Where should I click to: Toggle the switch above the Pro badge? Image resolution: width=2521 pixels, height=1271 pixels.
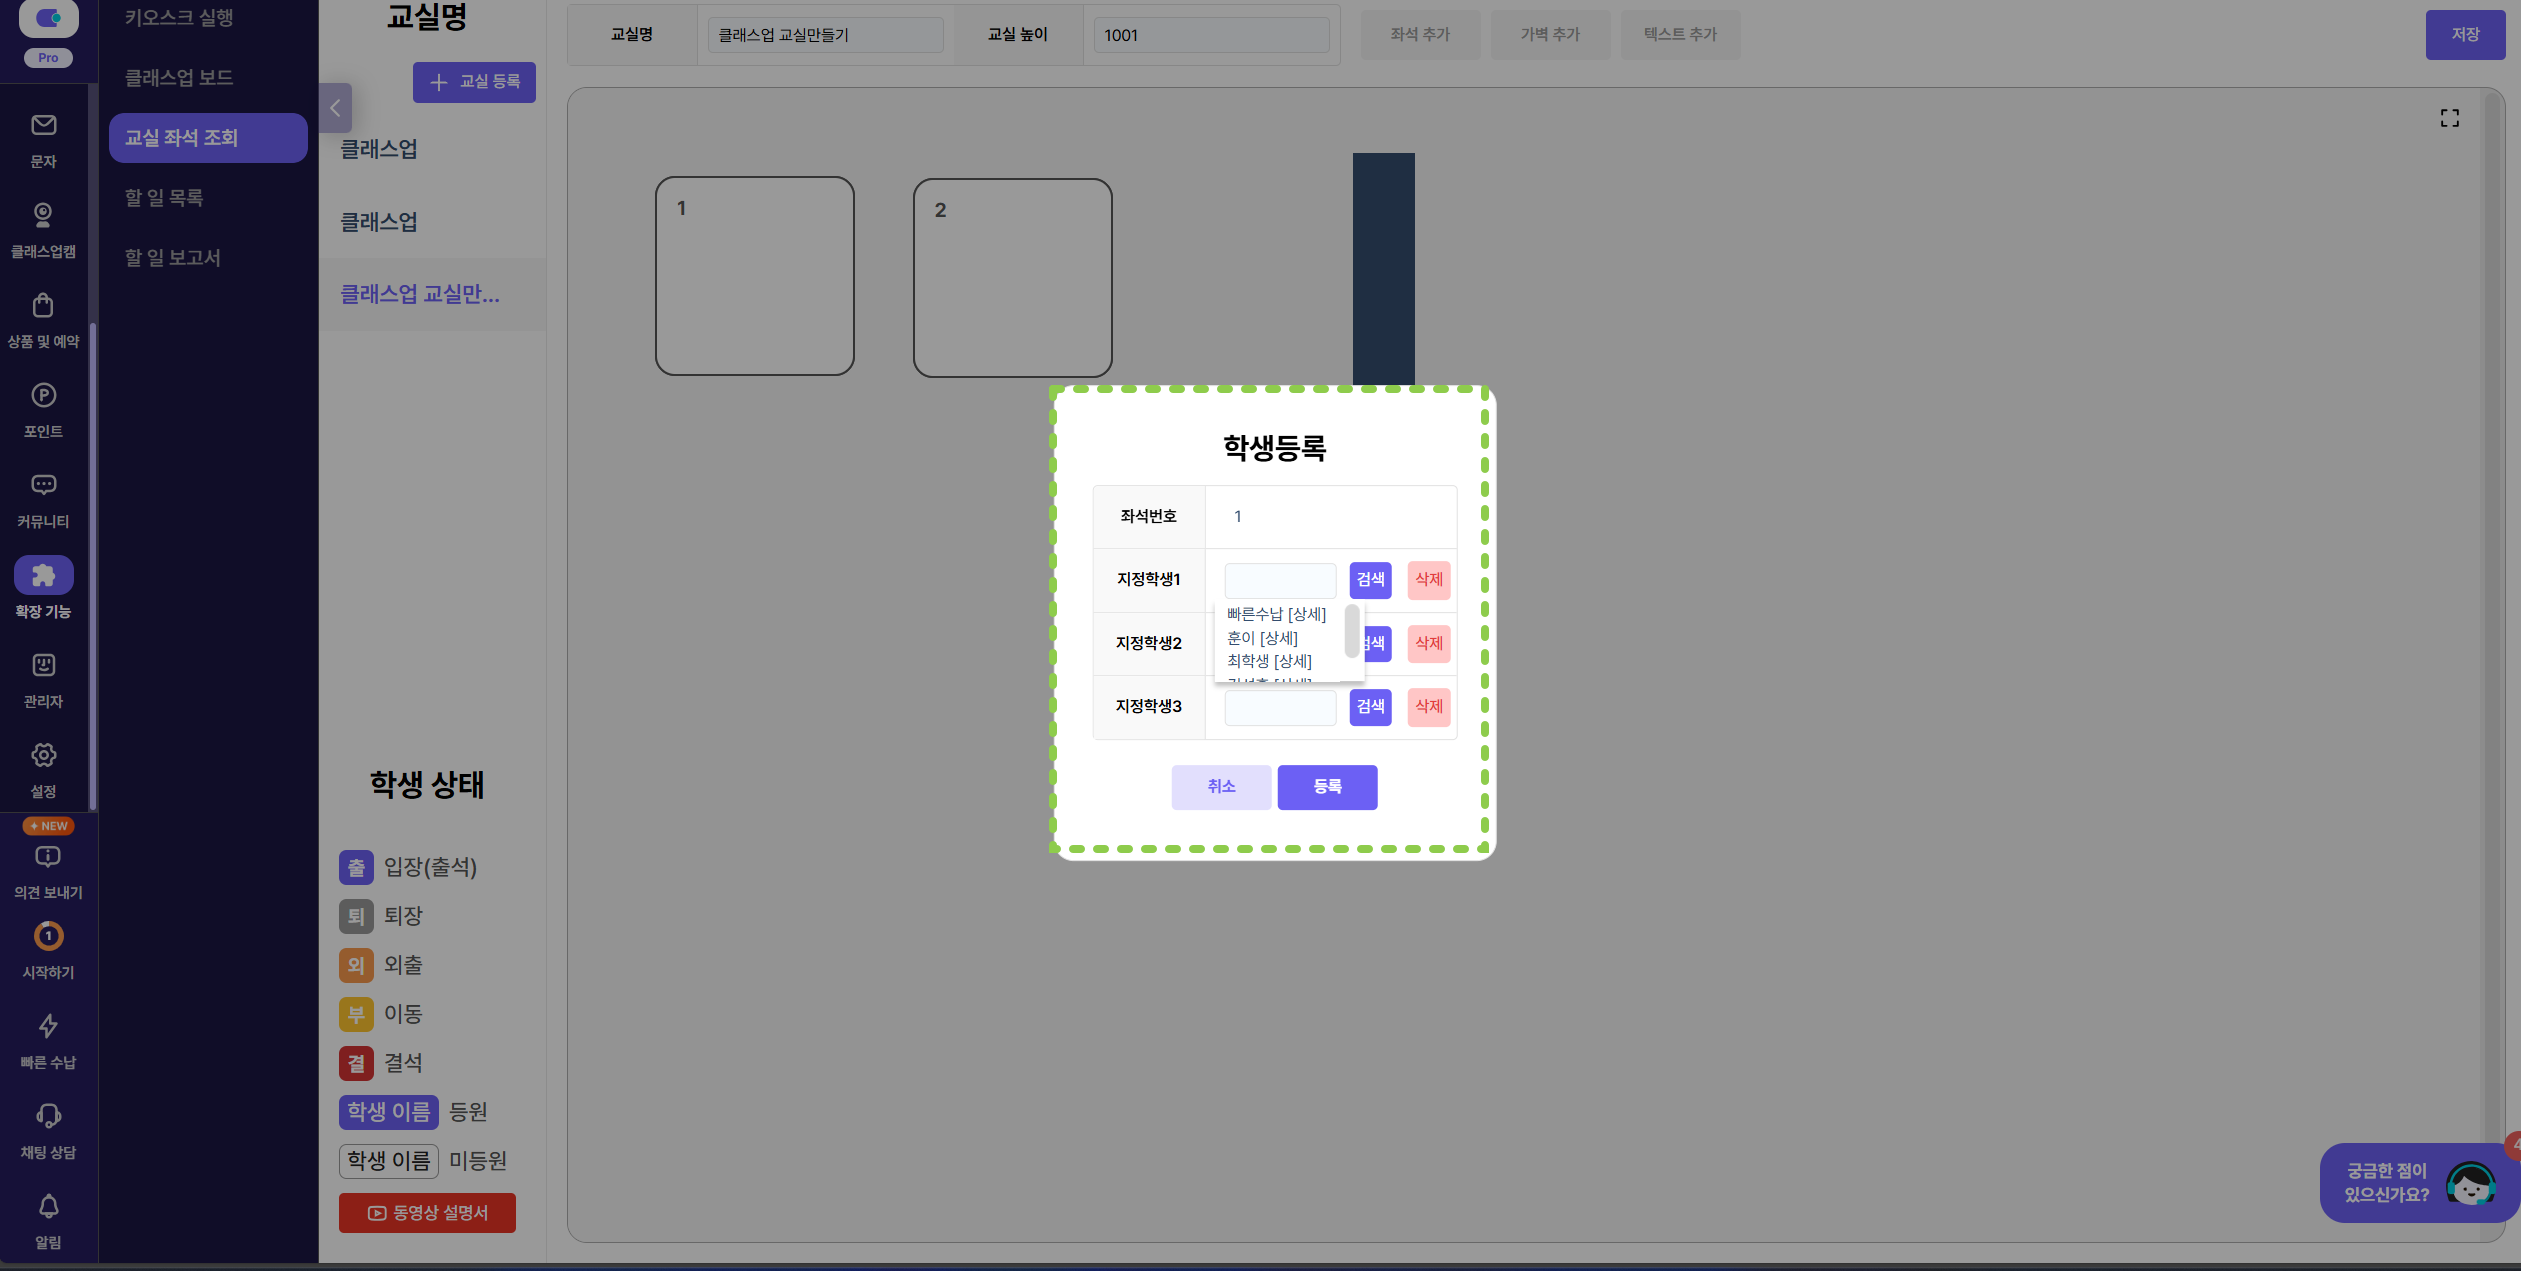click(x=48, y=17)
